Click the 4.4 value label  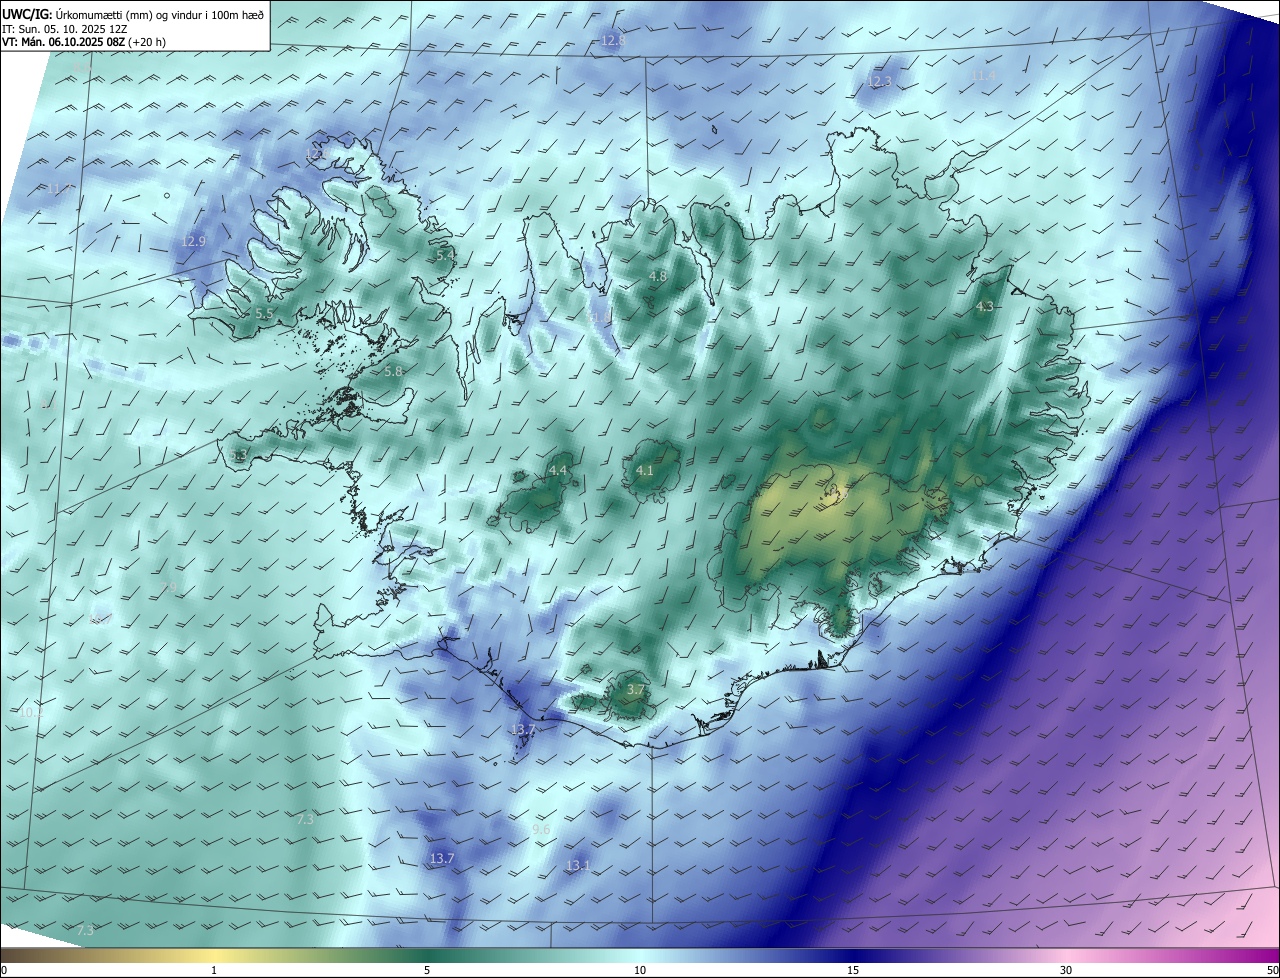(558, 471)
